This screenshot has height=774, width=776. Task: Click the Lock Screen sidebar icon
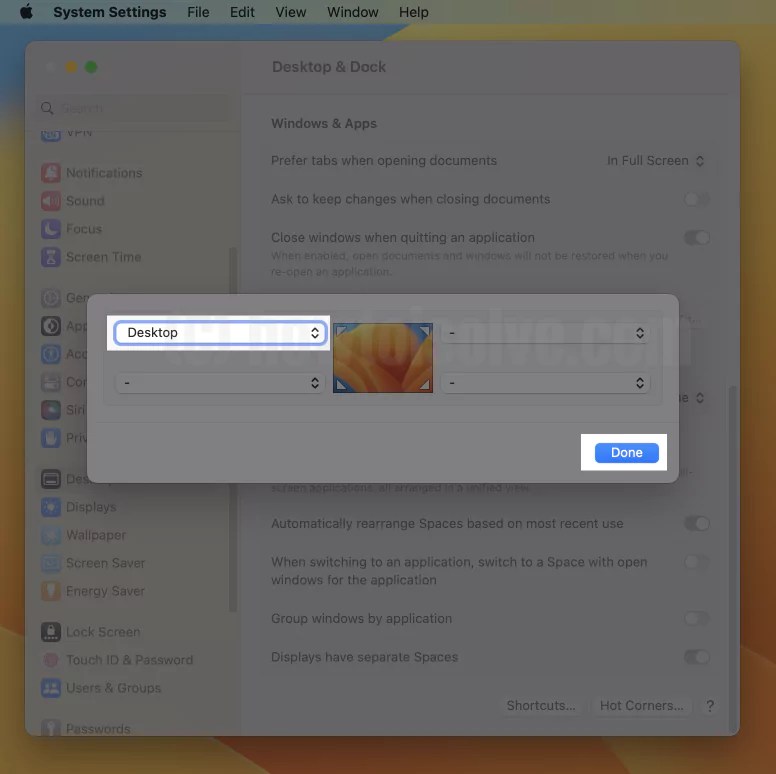tap(50, 632)
